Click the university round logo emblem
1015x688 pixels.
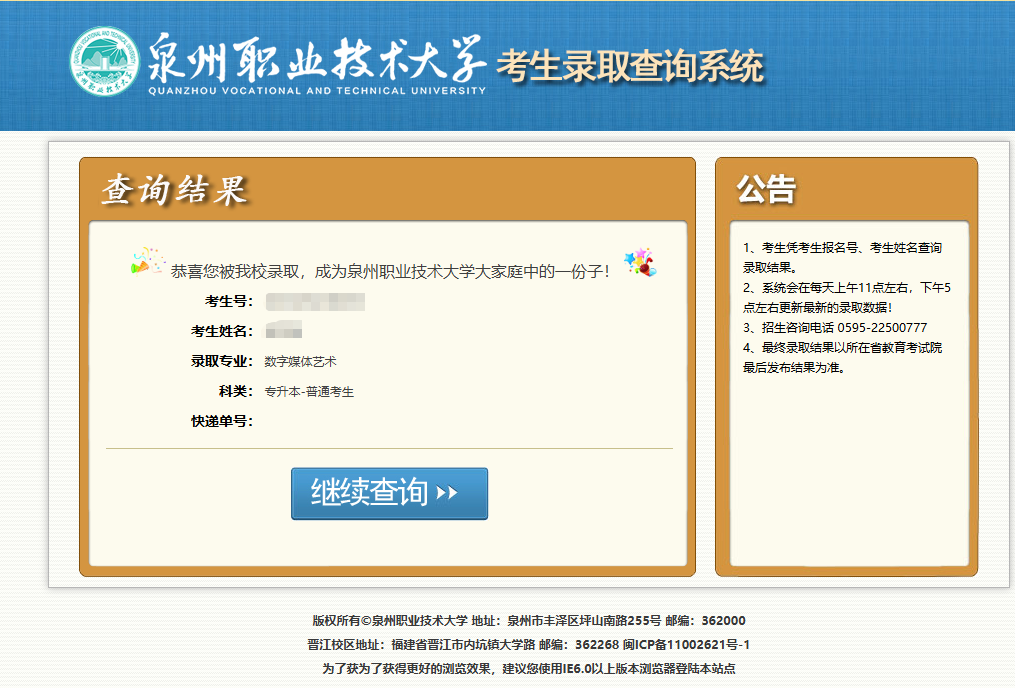click(x=104, y=61)
